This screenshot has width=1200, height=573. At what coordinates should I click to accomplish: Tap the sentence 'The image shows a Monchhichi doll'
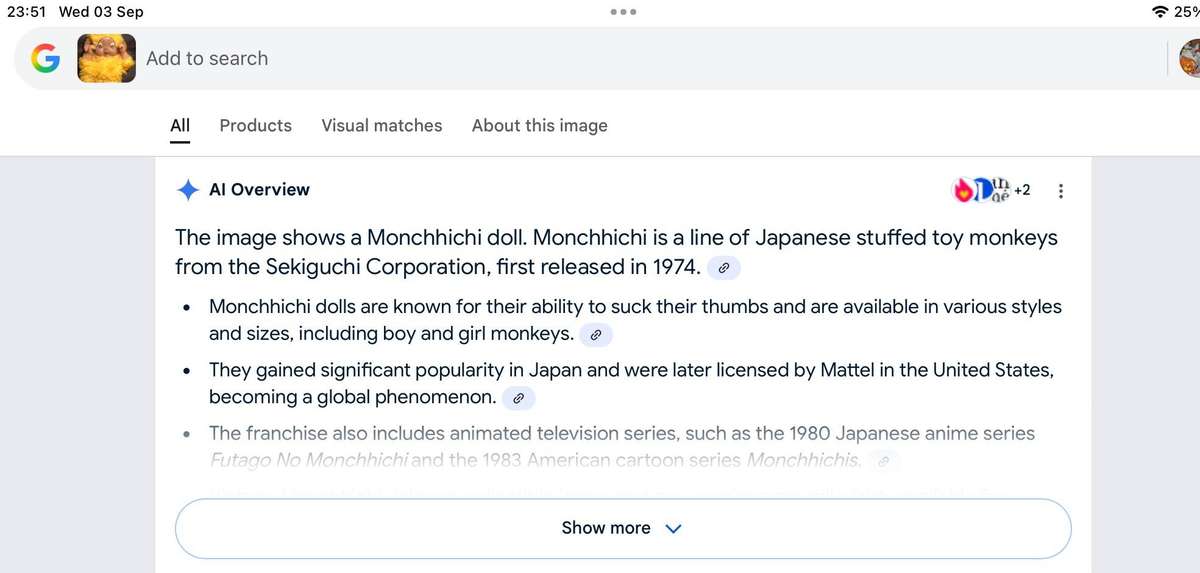351,238
